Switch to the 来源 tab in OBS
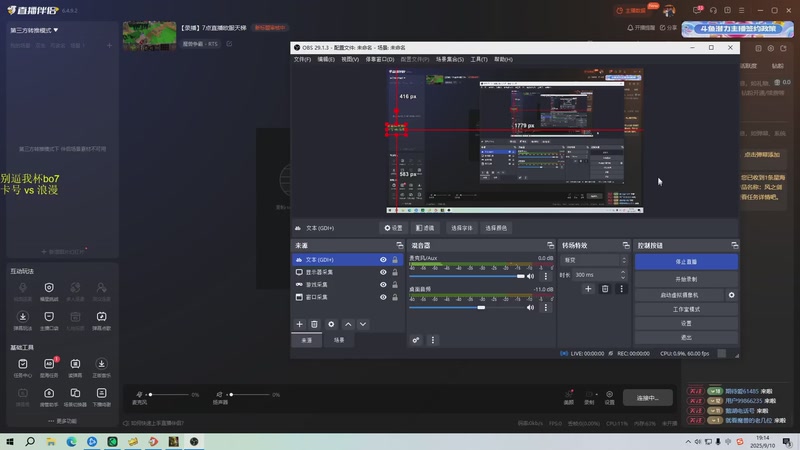The width and height of the screenshot is (800, 450). pos(307,340)
